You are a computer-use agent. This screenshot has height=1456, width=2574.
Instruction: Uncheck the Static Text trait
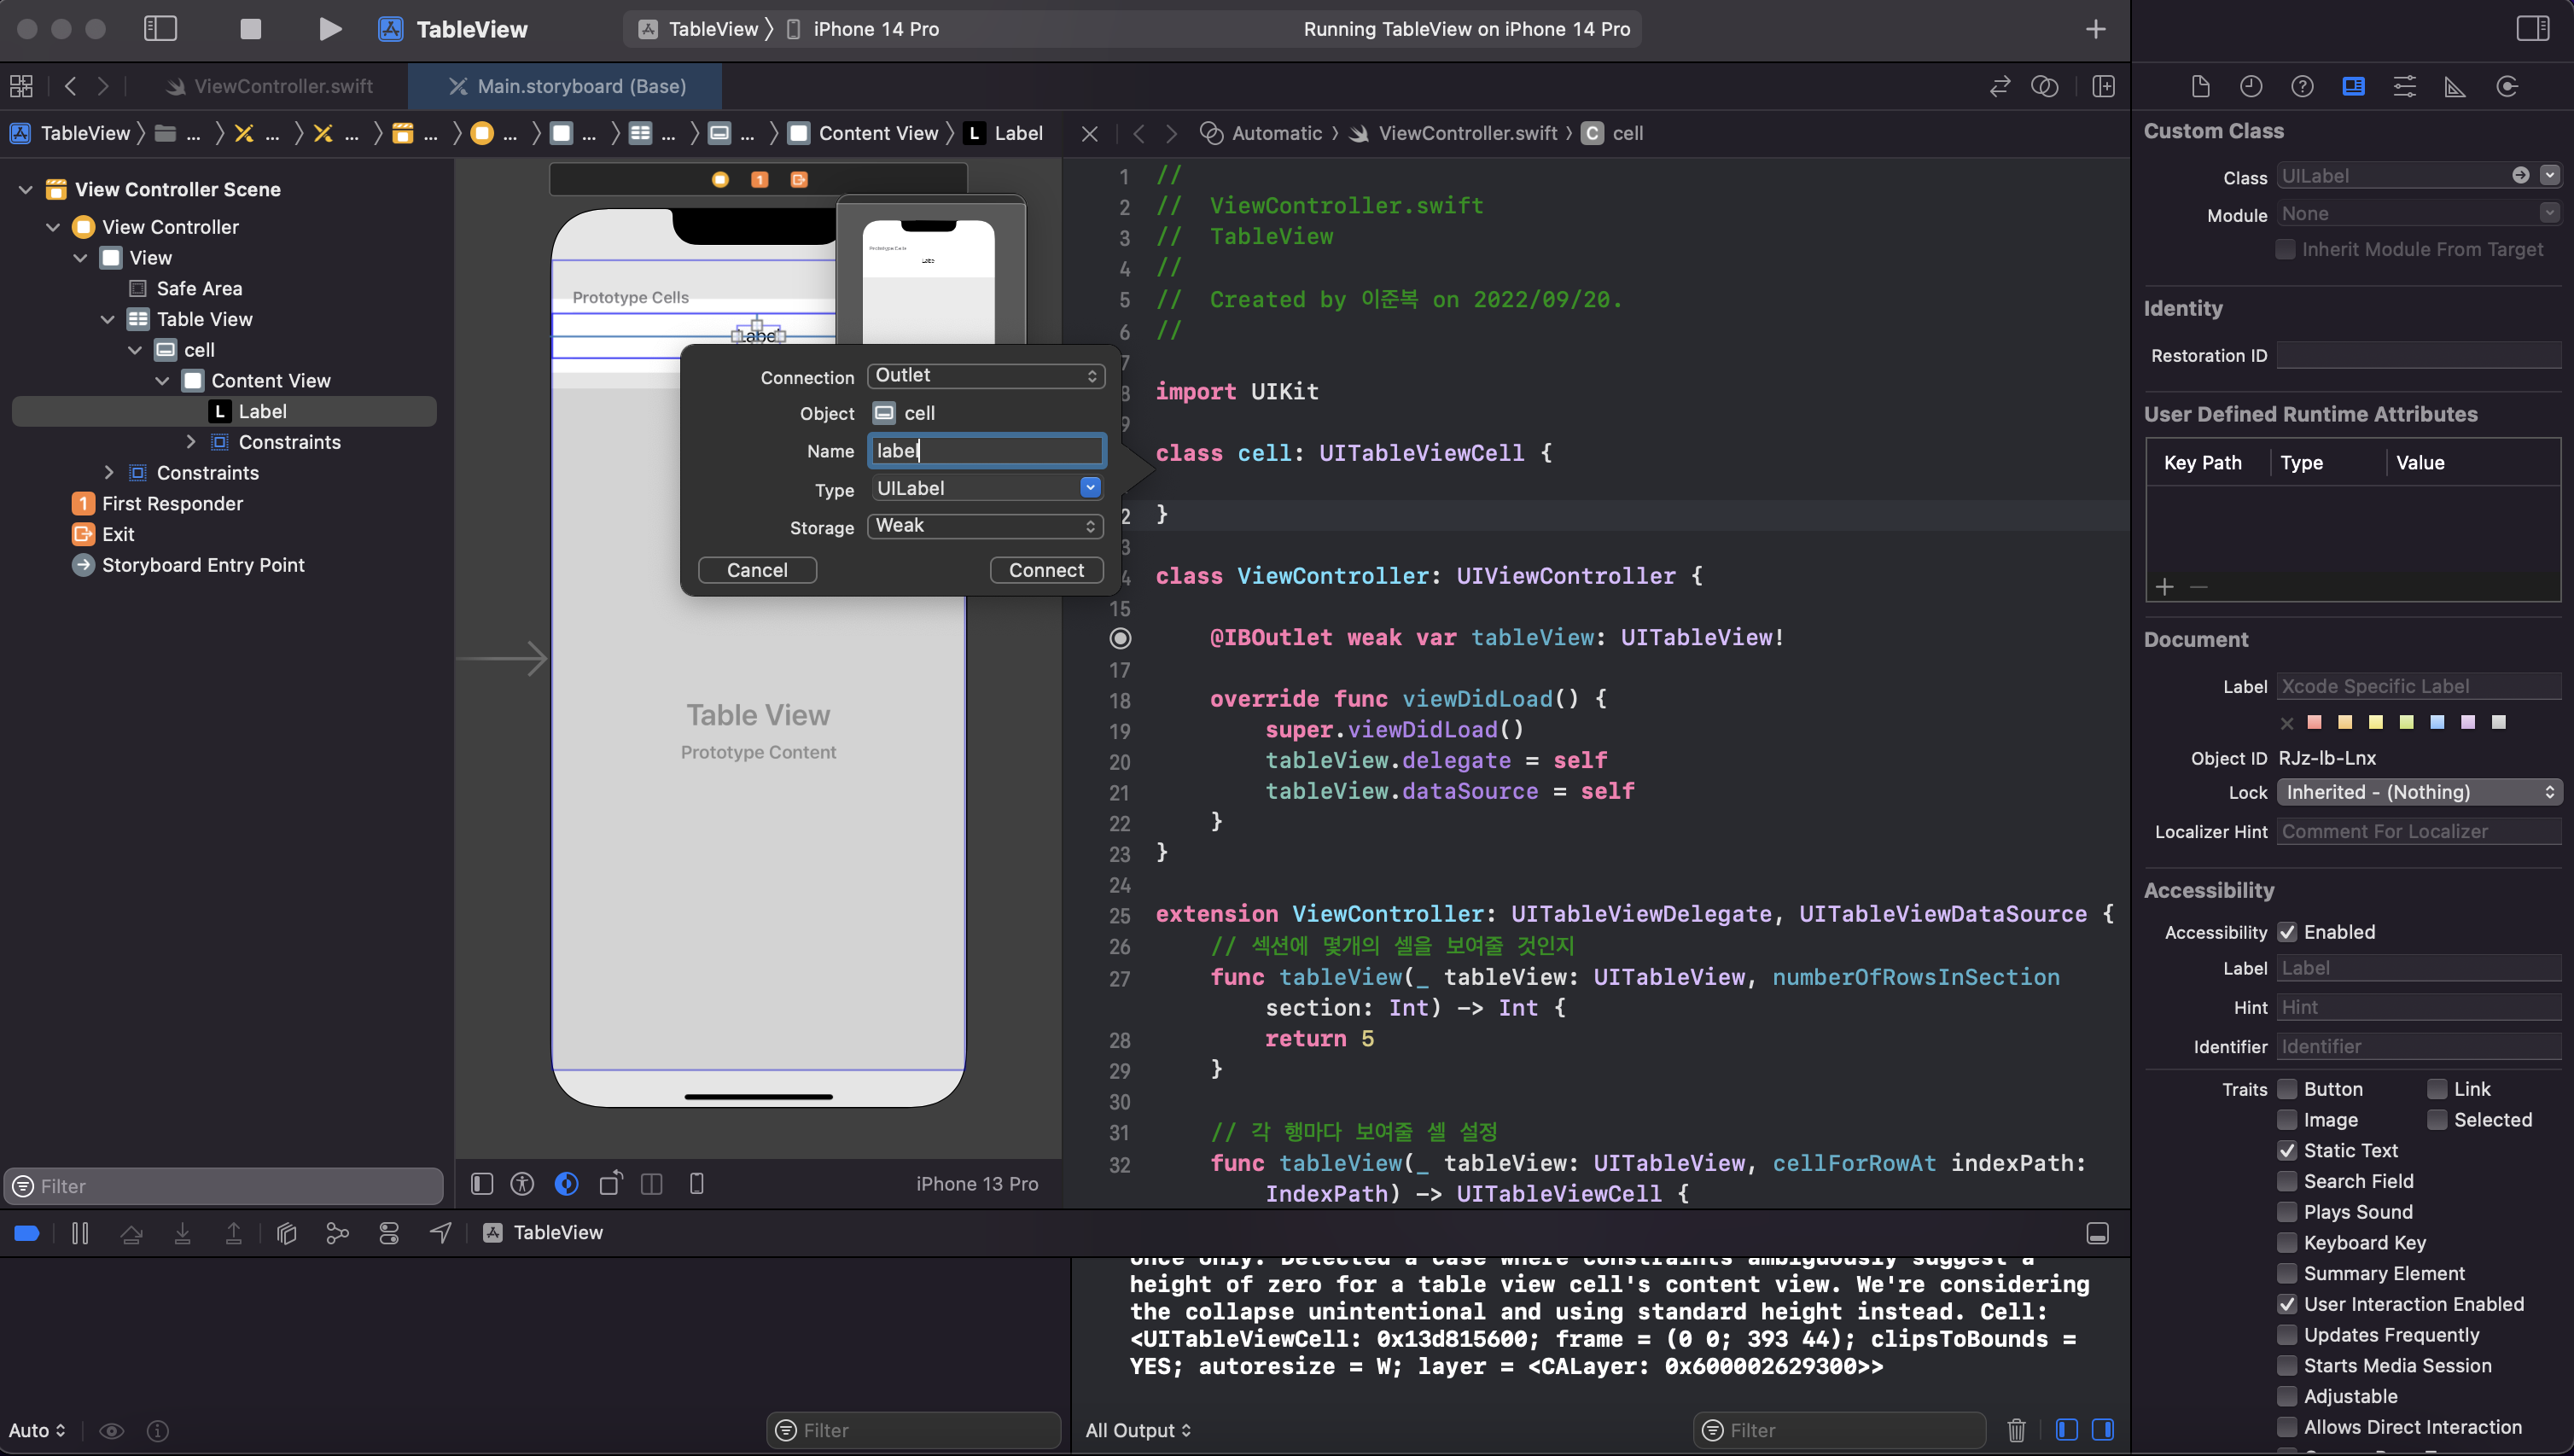pyautogui.click(x=2287, y=1150)
